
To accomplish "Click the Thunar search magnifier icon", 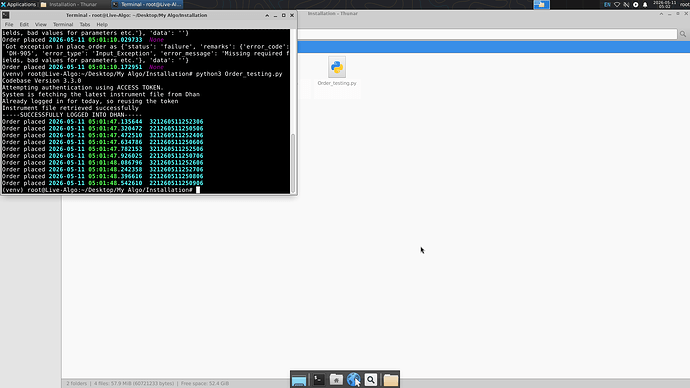I will click(683, 34).
